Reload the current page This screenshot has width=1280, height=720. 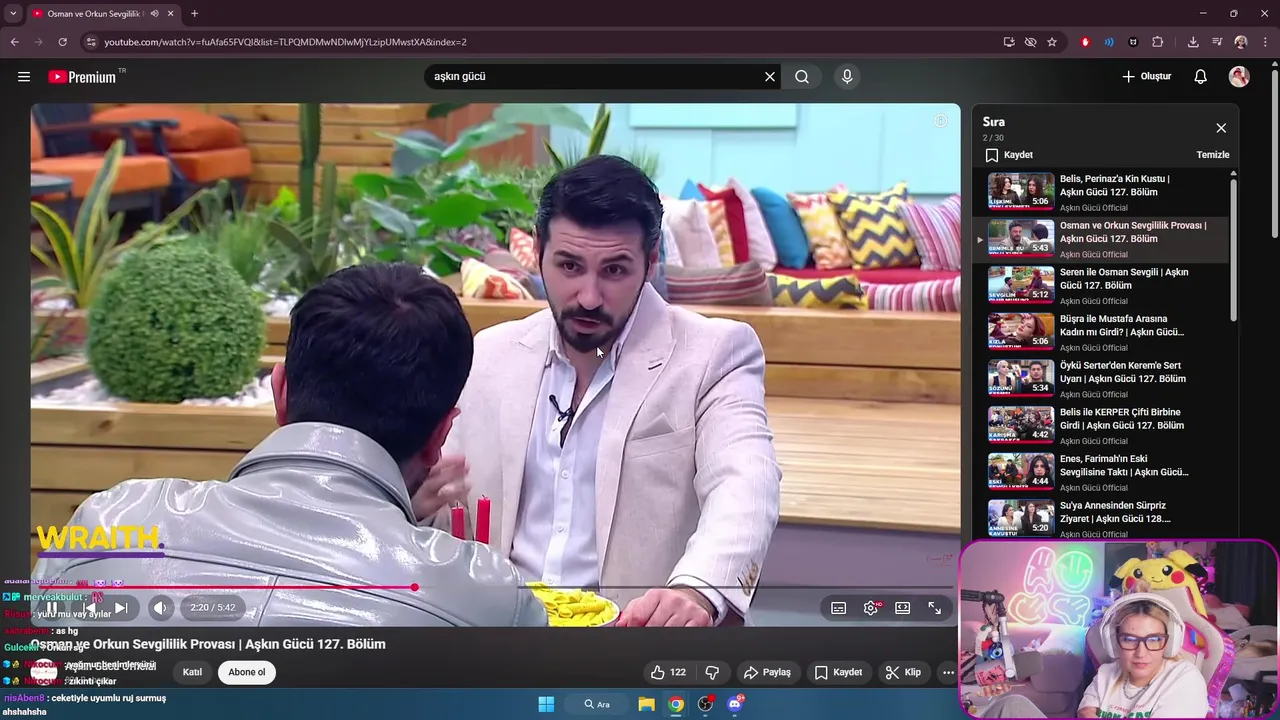pyautogui.click(x=62, y=42)
